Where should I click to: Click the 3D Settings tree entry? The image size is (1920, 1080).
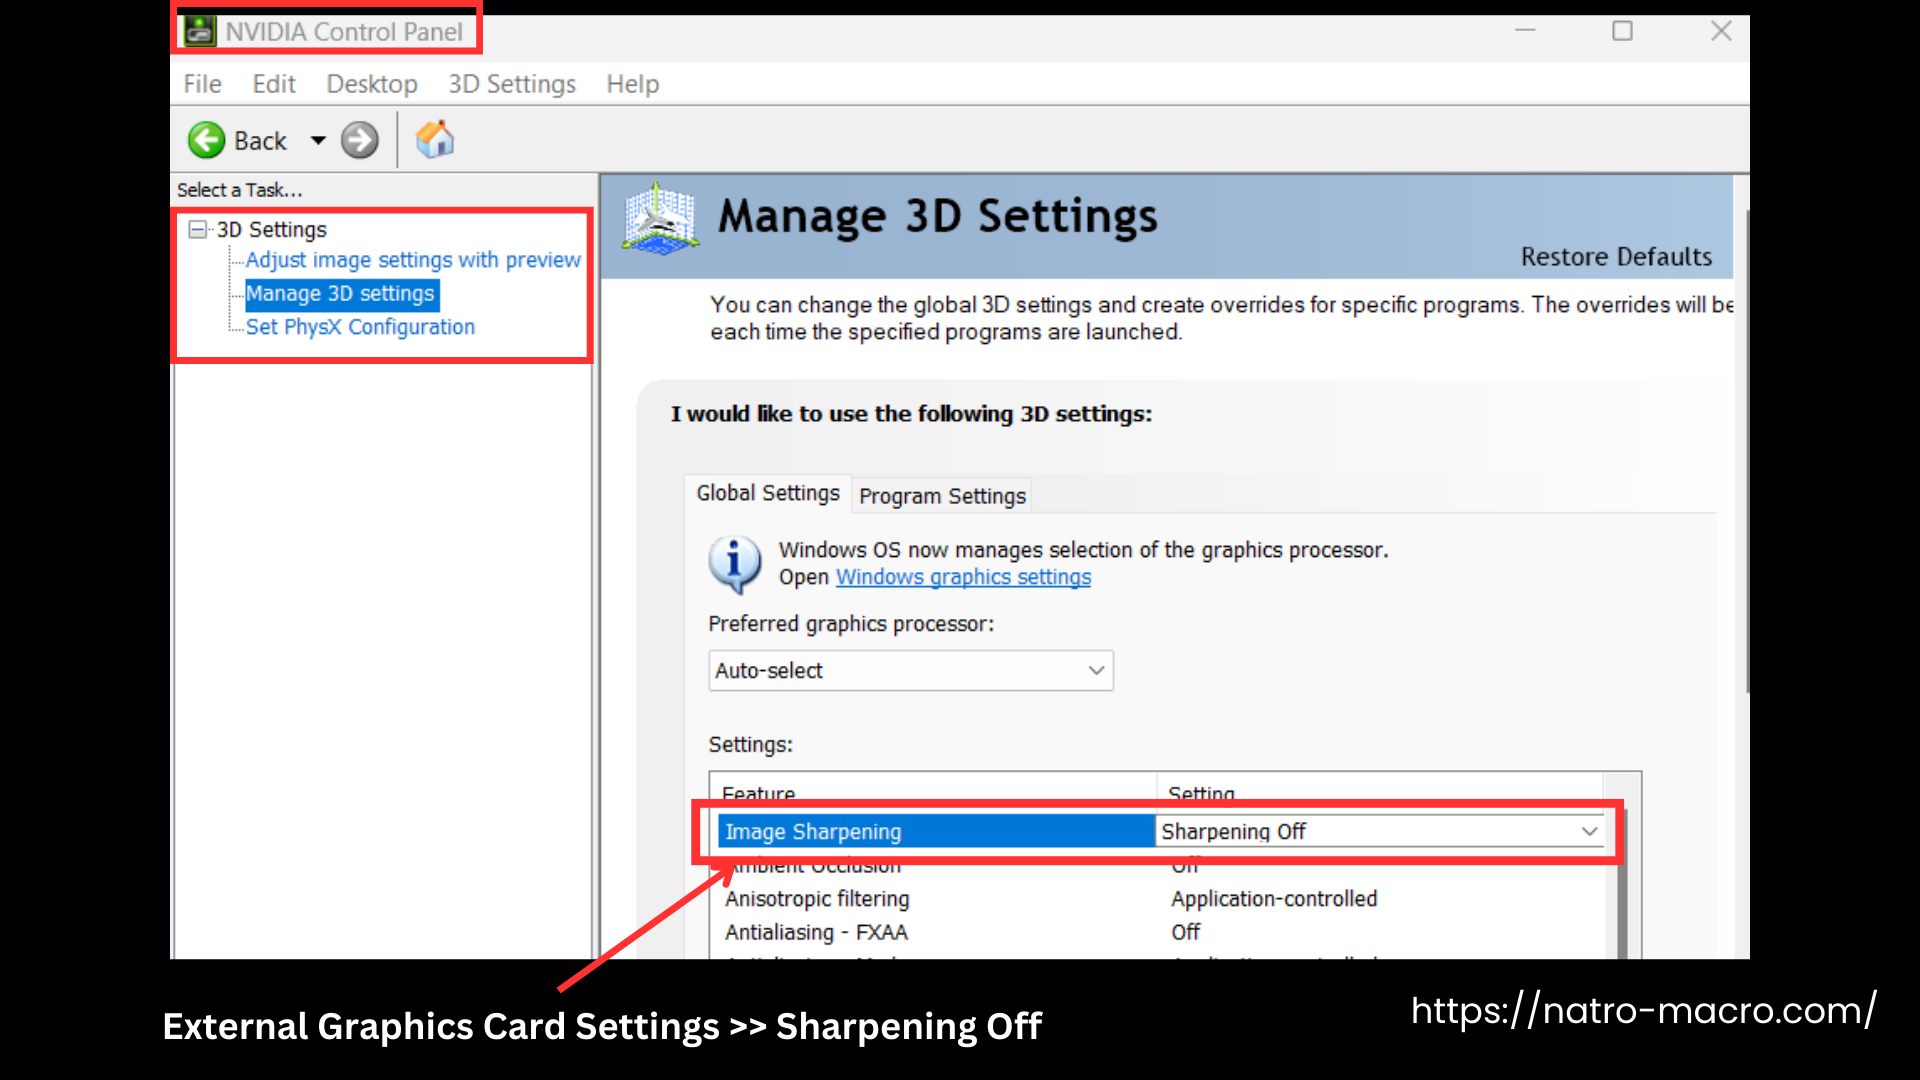(271, 229)
